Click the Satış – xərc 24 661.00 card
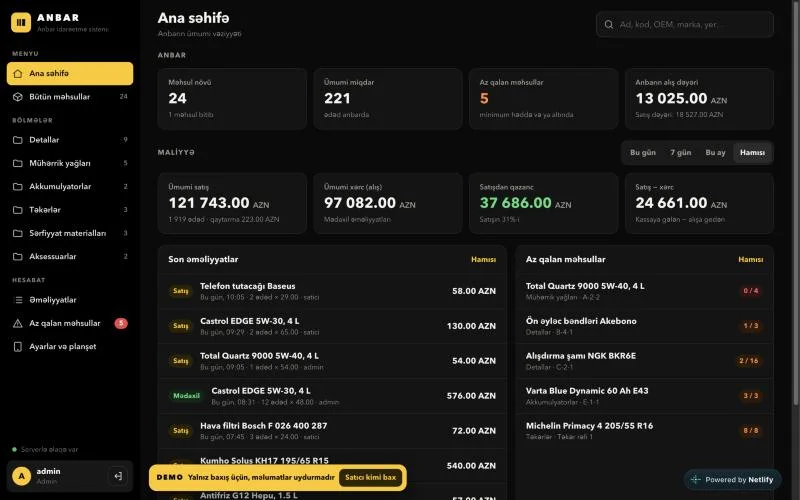 point(699,204)
